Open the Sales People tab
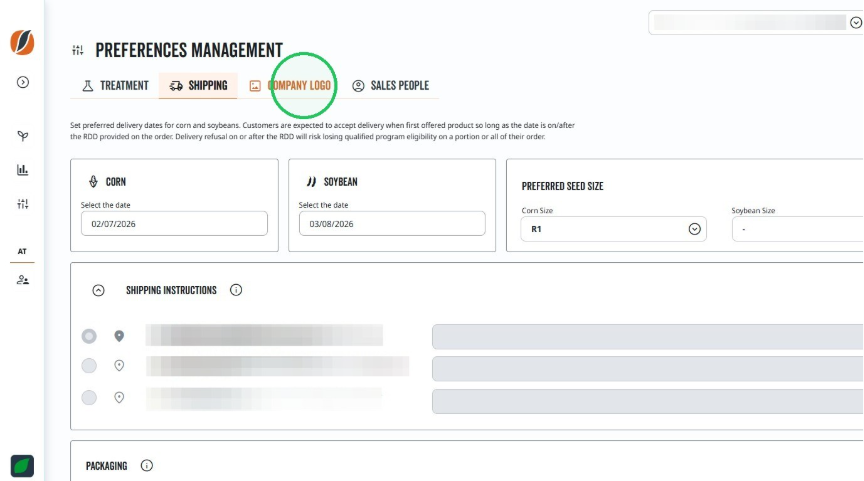This screenshot has height=481, width=864. (391, 85)
